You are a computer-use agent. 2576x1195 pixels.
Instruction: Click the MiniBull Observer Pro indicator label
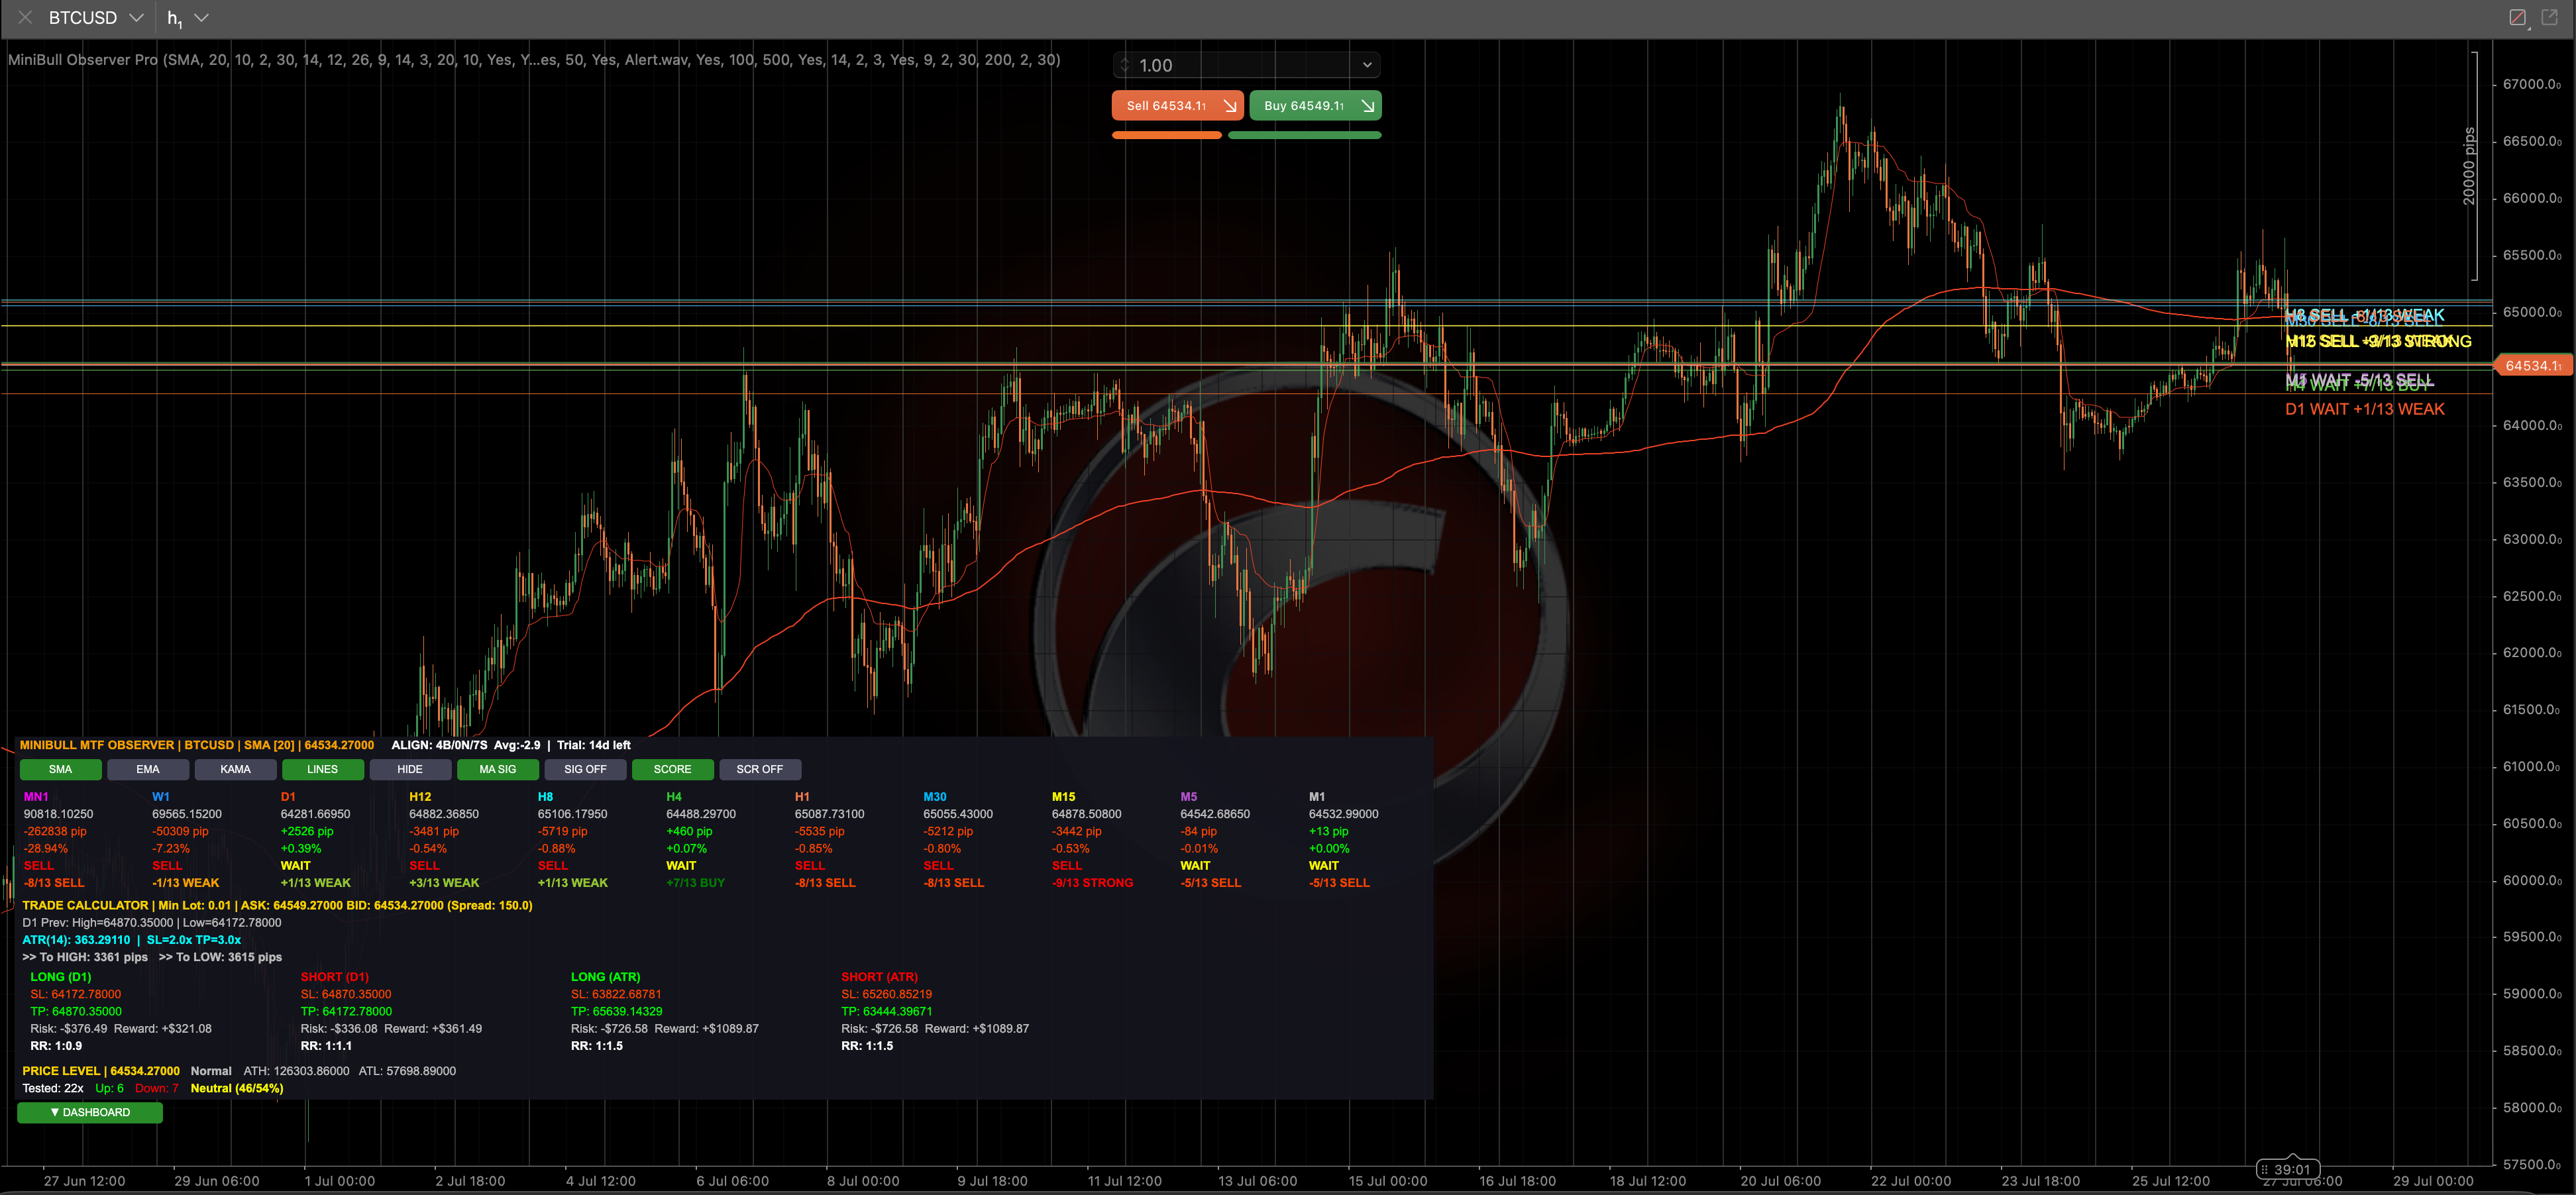click(x=534, y=60)
